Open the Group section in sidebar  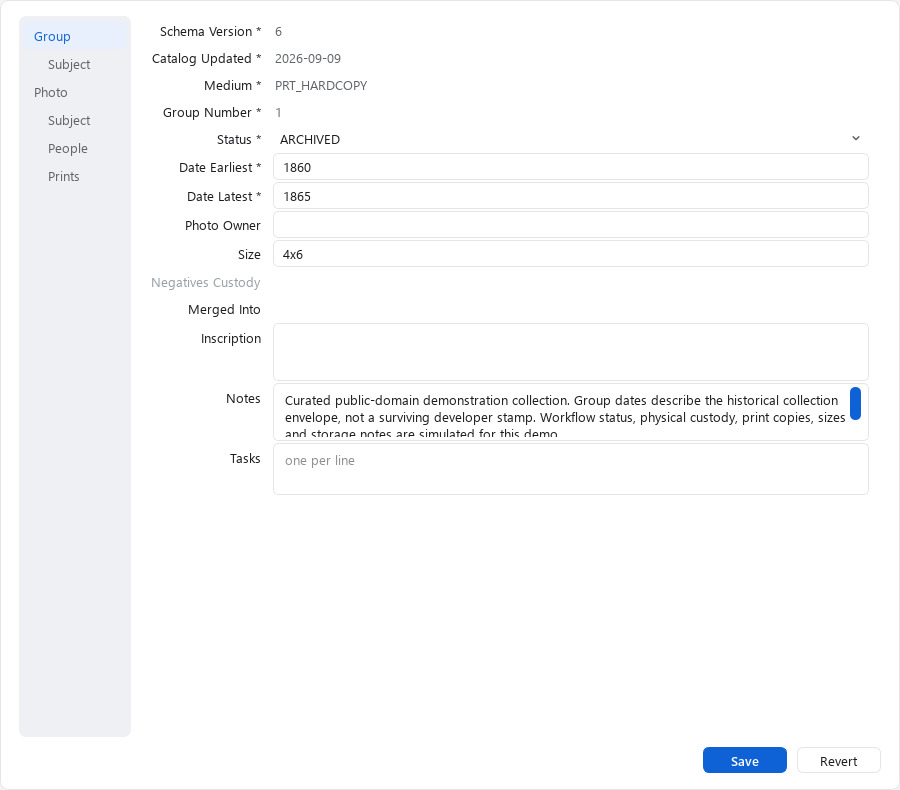click(x=75, y=36)
